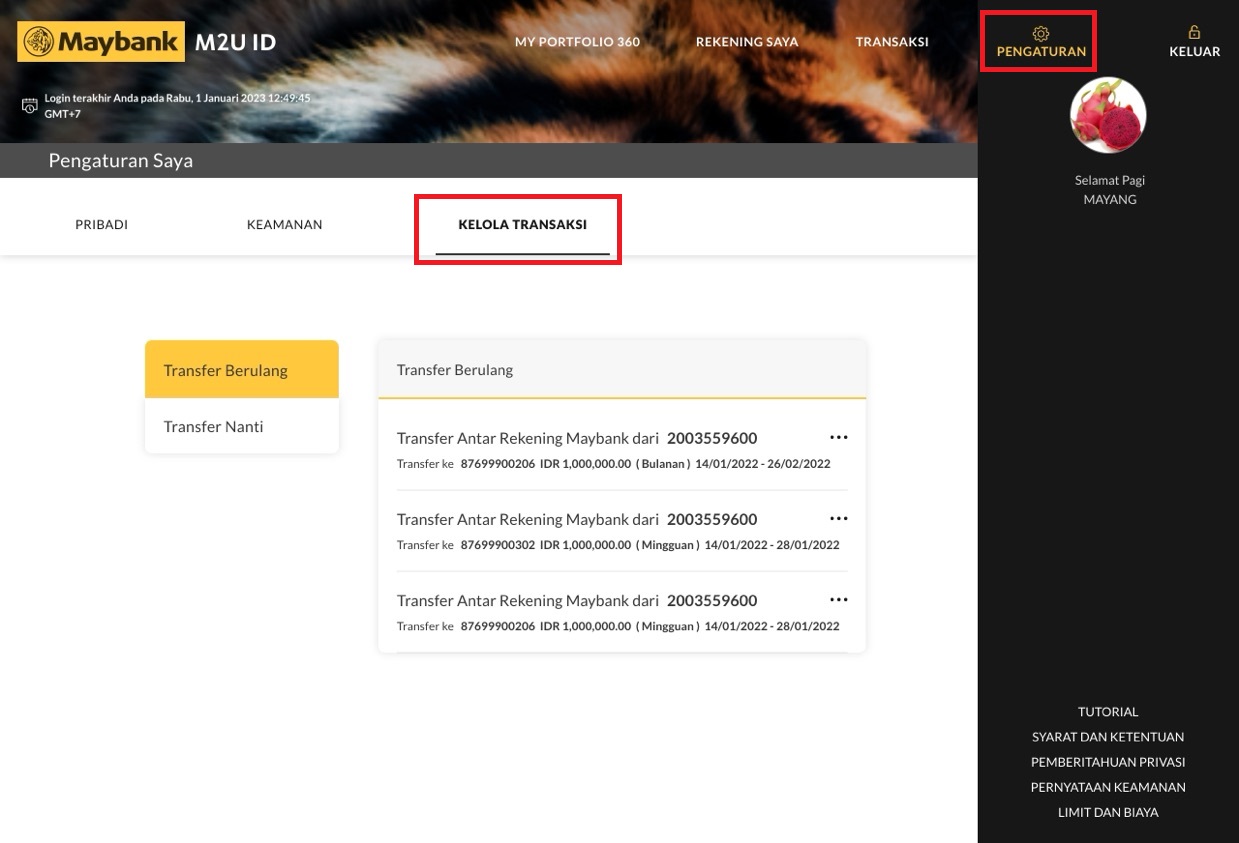1239x843 pixels.
Task: Click the Maybank tiger logo
Action: [39, 42]
